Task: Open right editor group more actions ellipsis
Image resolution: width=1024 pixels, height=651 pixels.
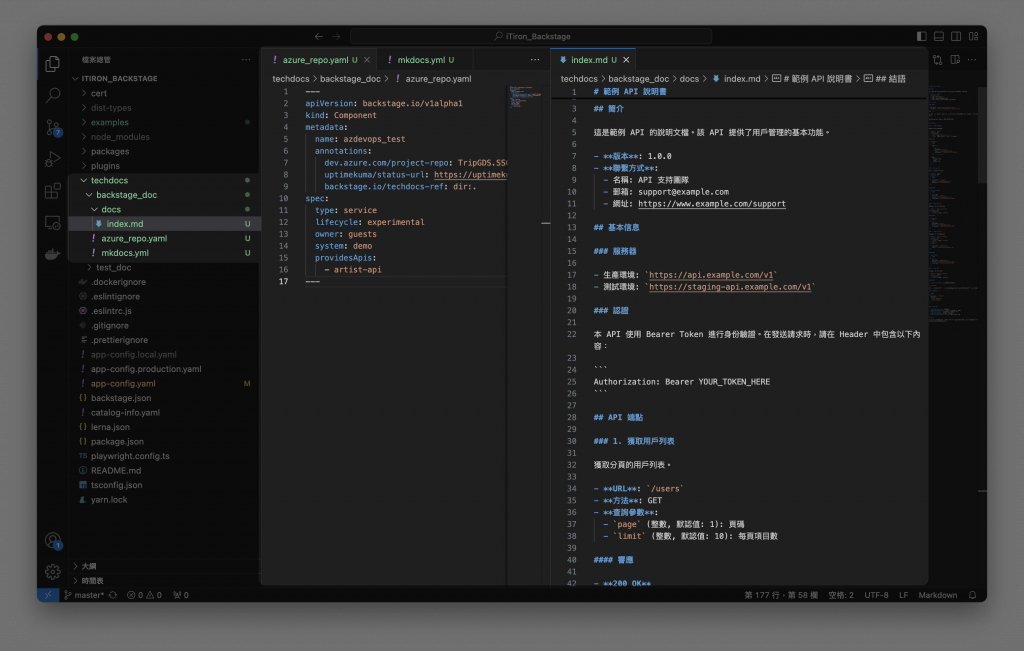Action: pos(972,59)
